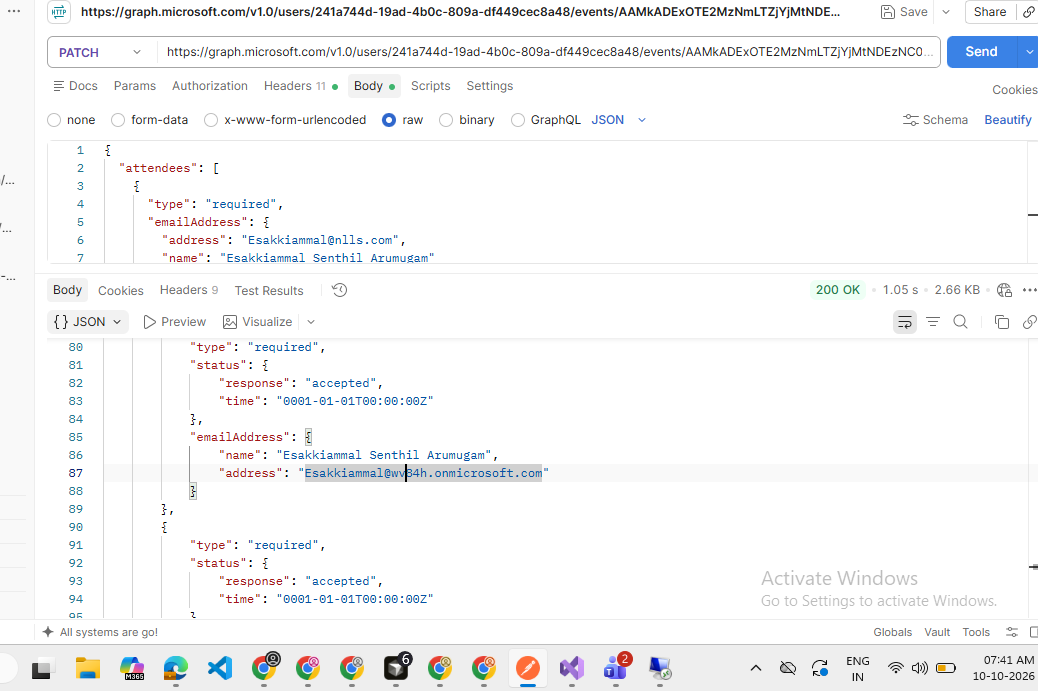Click the filter response icon
1038x691 pixels.
pos(933,322)
